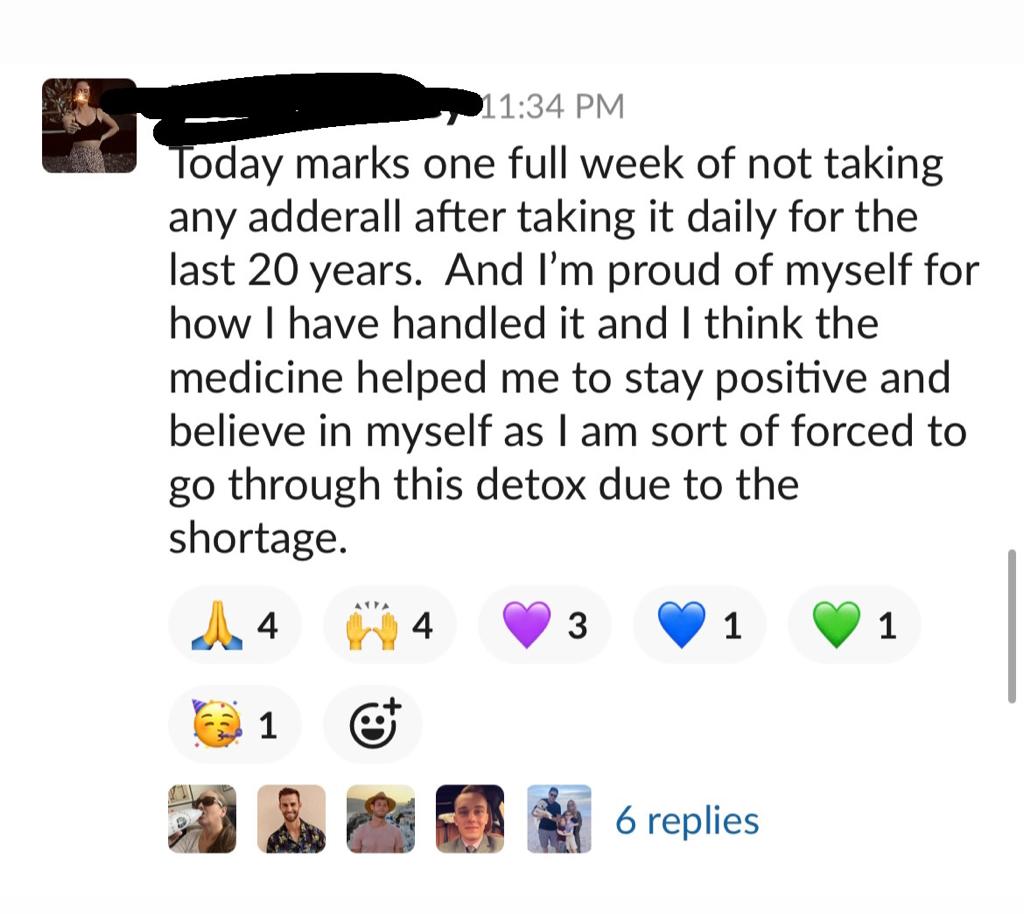Click the party face emoji reaction
This screenshot has height=914, width=1024.
click(x=234, y=724)
